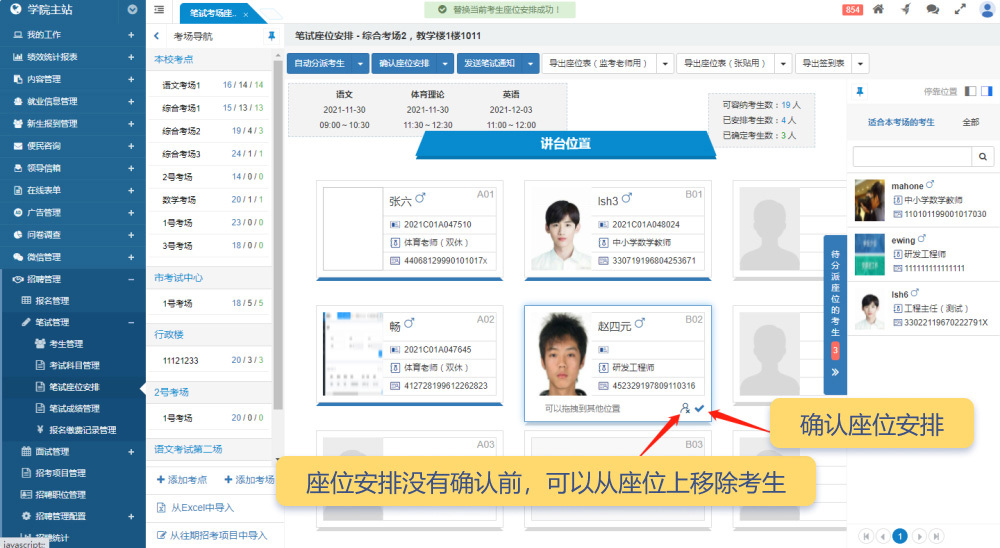Click the search magnifier in candidate panel
The width and height of the screenshot is (1000, 548).
coord(983,157)
